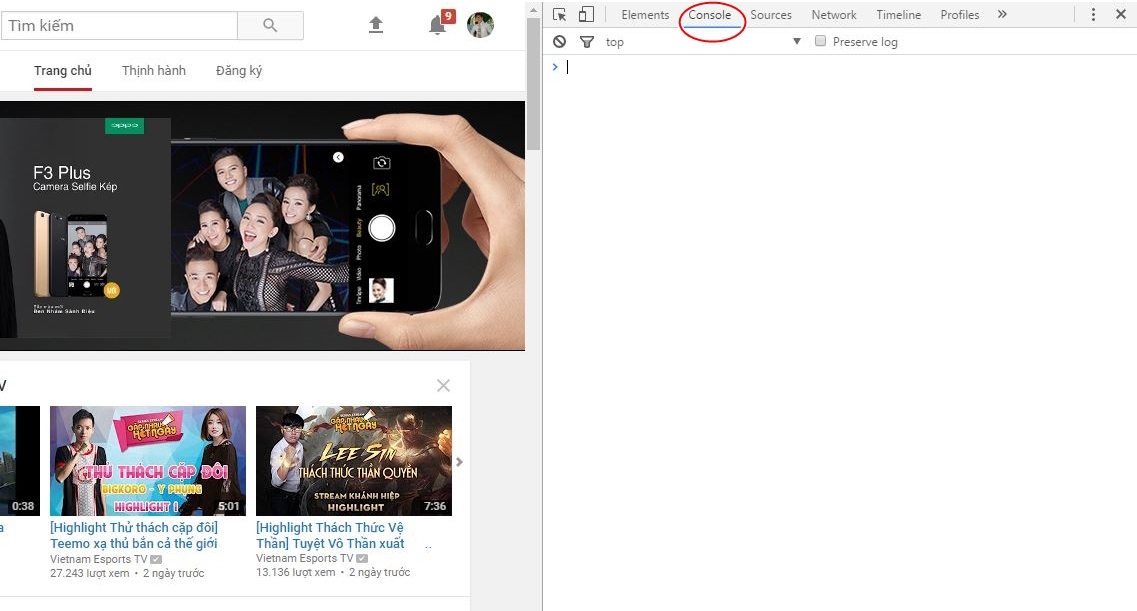This screenshot has width=1137, height=611.
Task: Activate the DevTools inspect element picker
Action: coord(559,14)
